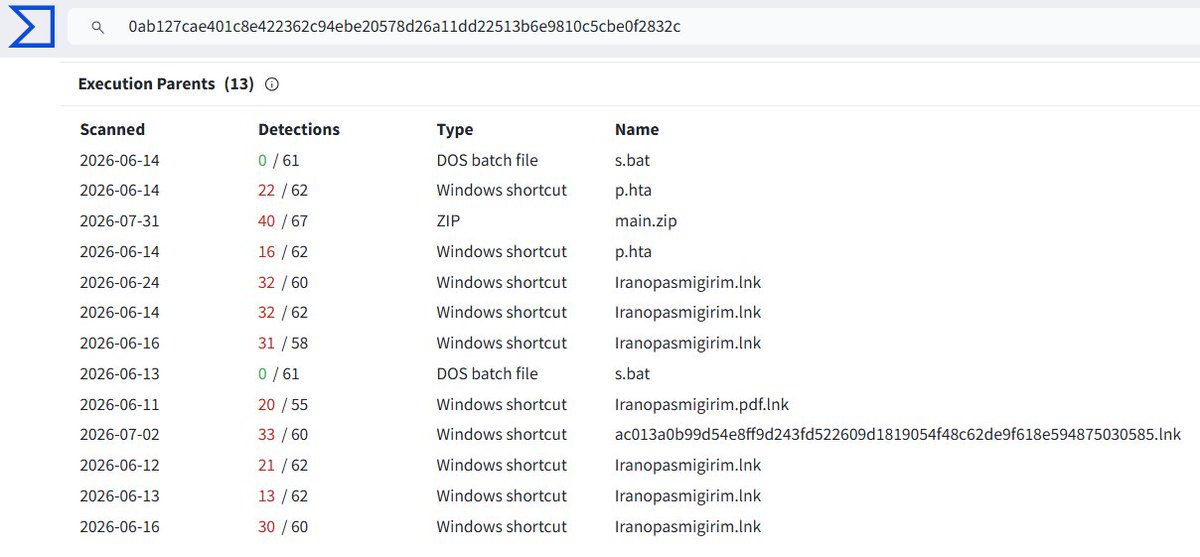Select 0 / 61 detections dated 2026-06-14

(279, 160)
